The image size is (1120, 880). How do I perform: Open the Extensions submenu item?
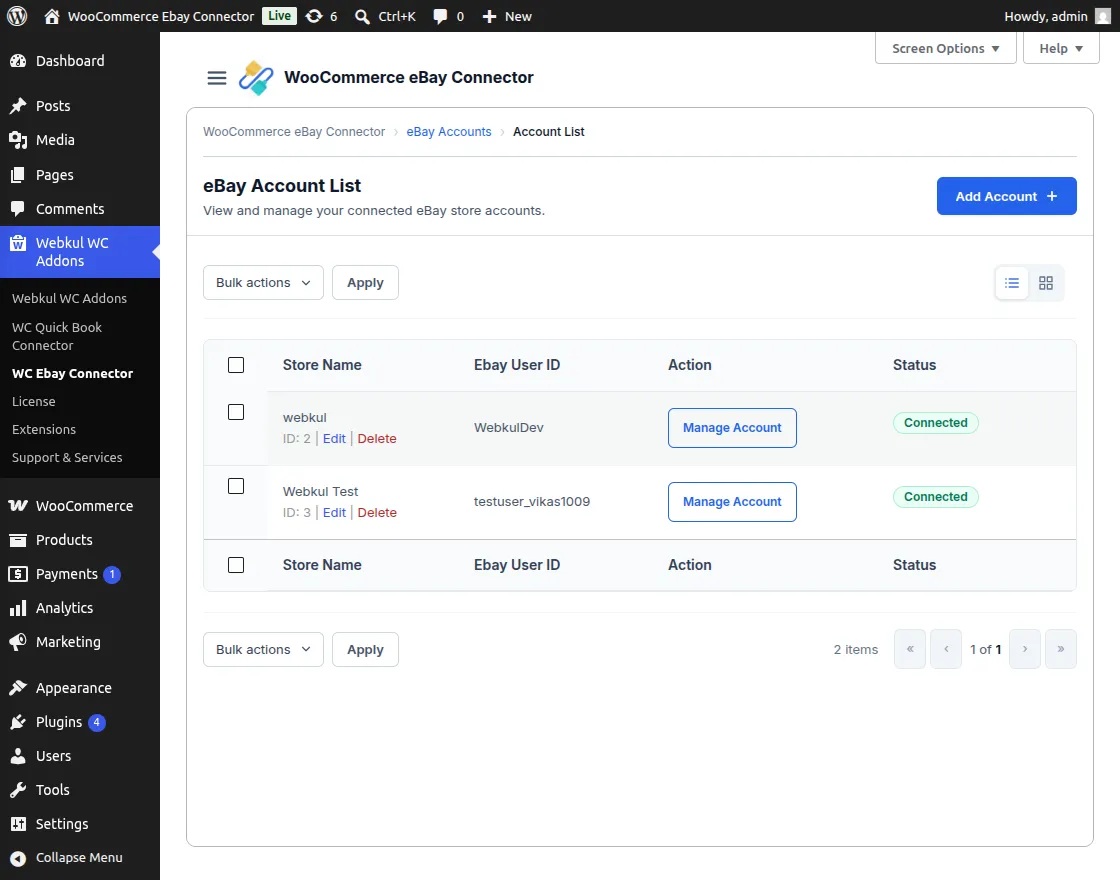point(44,429)
